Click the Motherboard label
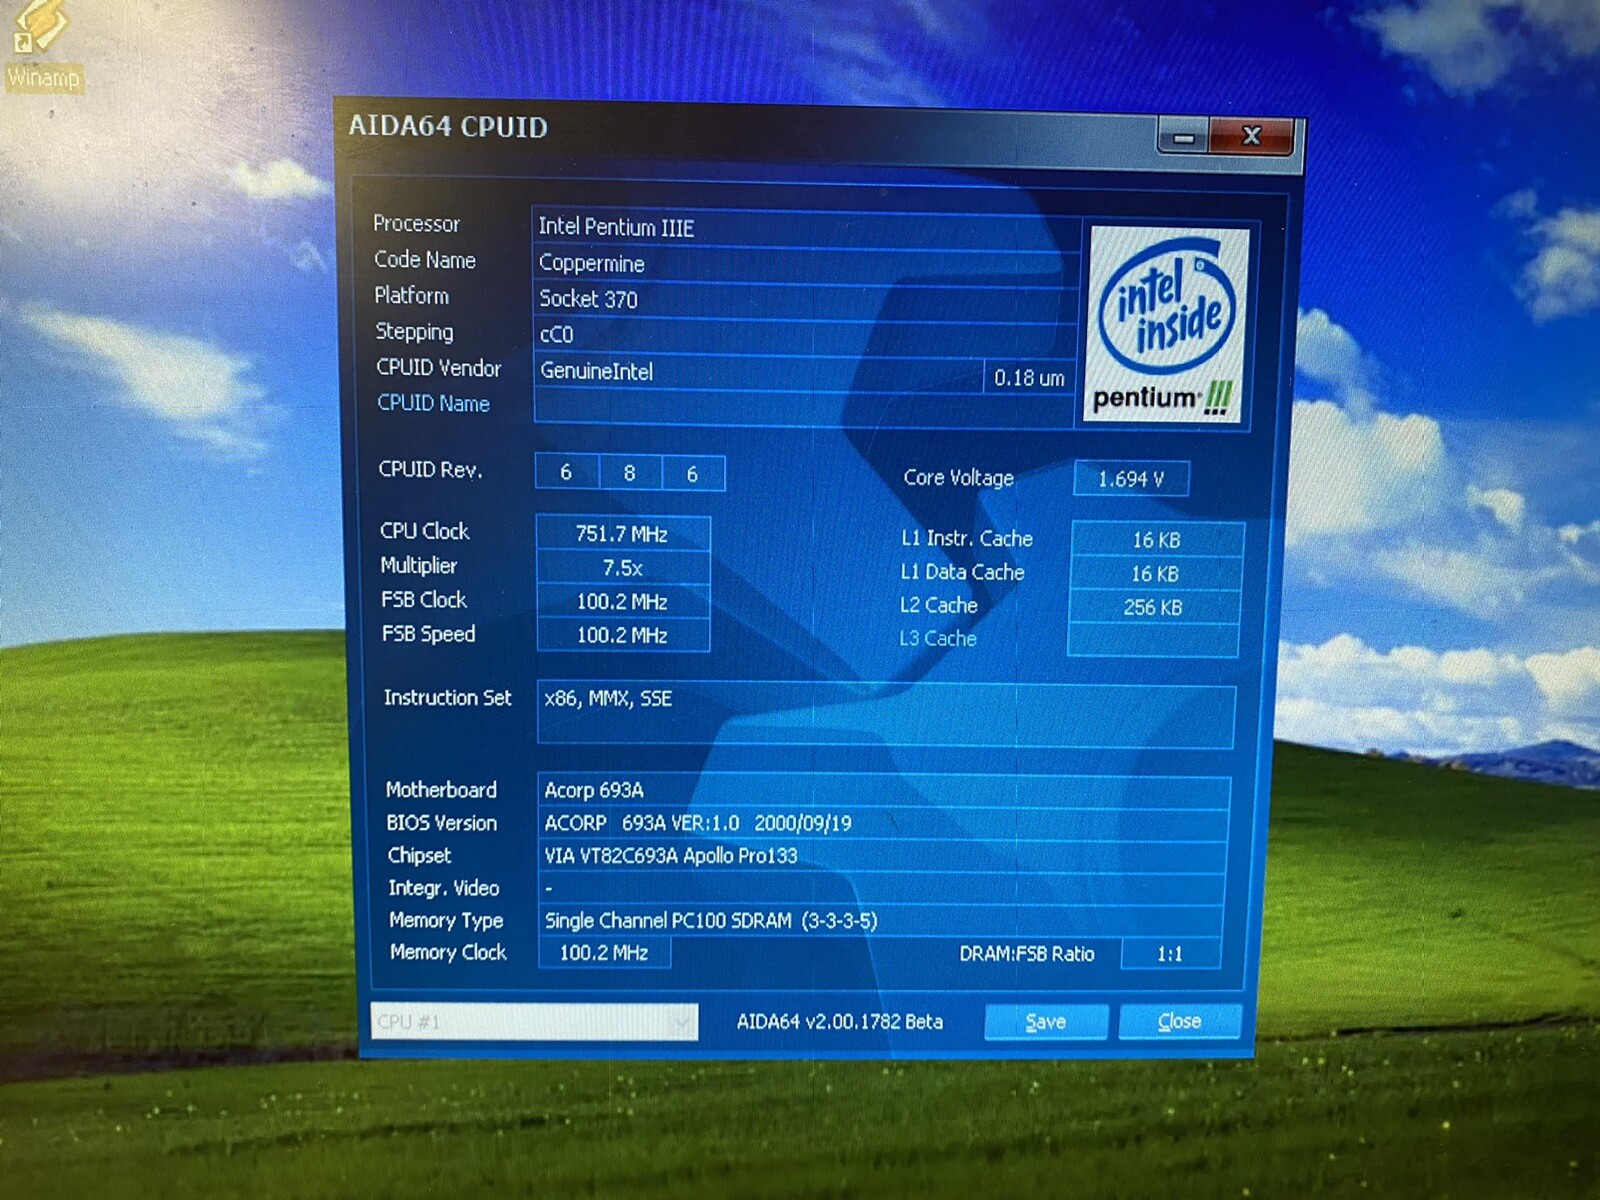 pos(441,790)
